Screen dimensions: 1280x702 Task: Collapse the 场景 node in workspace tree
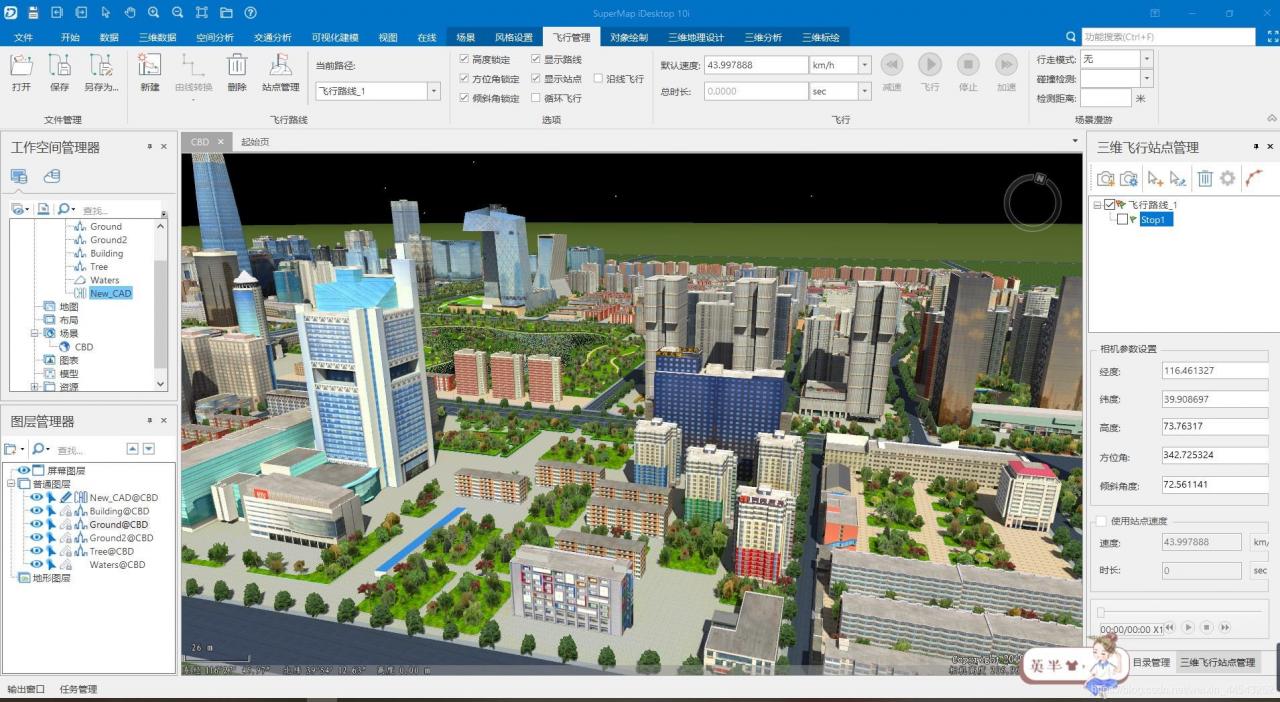35,333
